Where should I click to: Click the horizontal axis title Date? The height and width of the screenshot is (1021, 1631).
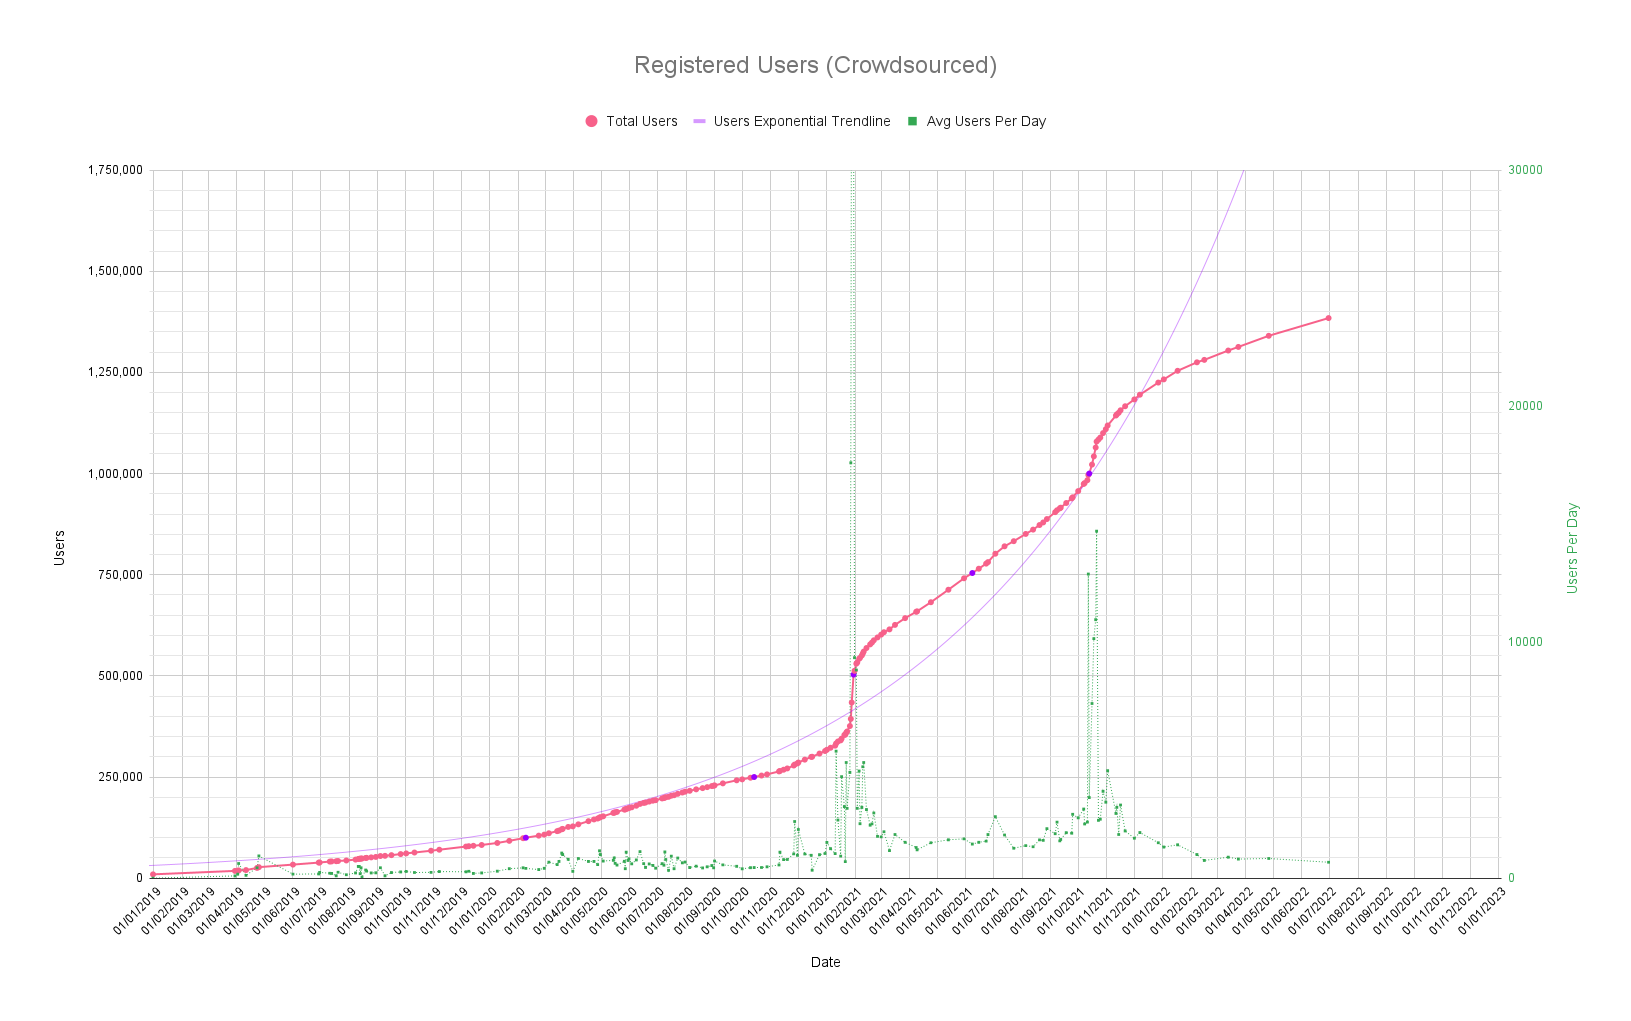[826, 962]
